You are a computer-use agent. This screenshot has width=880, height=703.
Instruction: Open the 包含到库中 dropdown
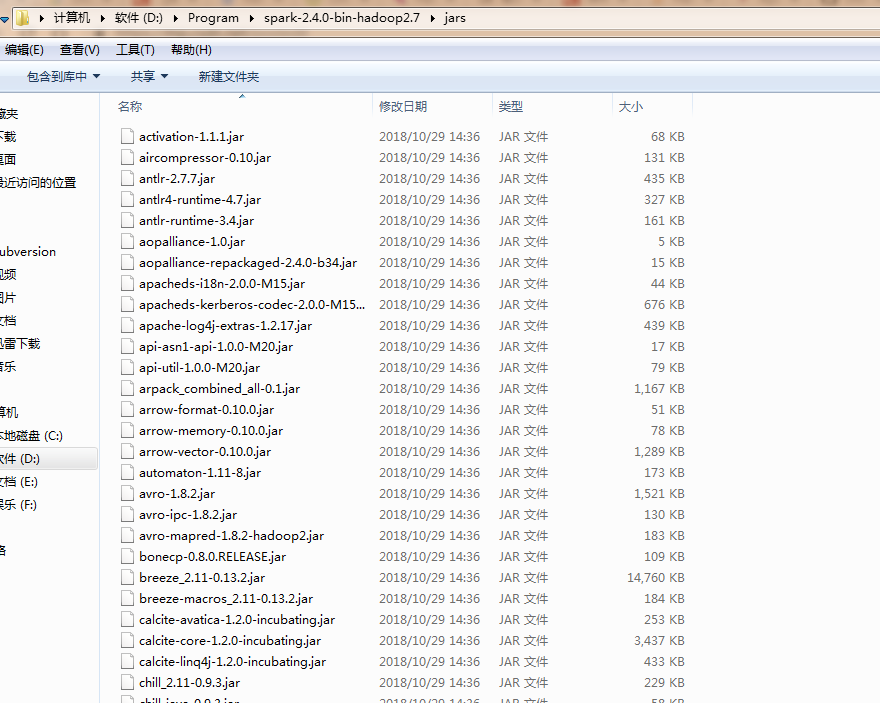63,76
